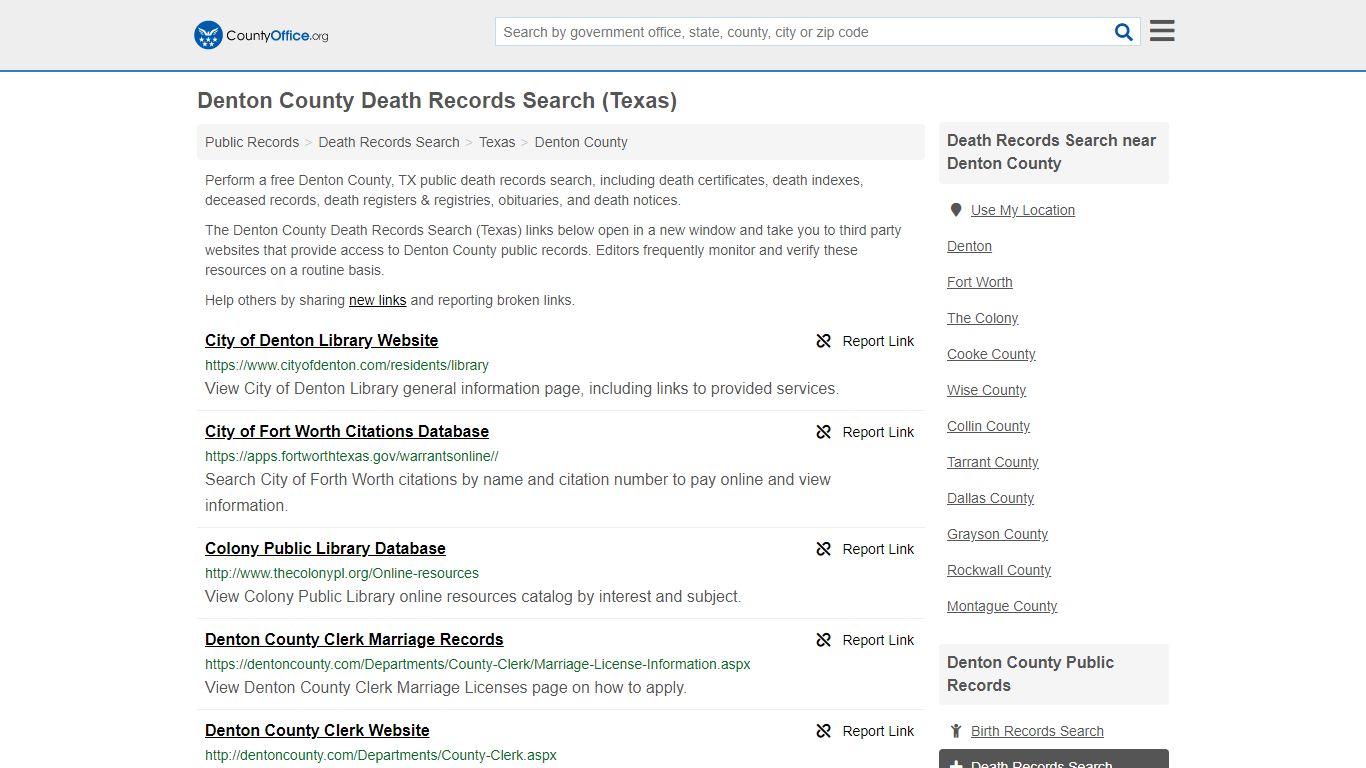
Task: Open City of Denton Library Website title
Action: point(321,340)
